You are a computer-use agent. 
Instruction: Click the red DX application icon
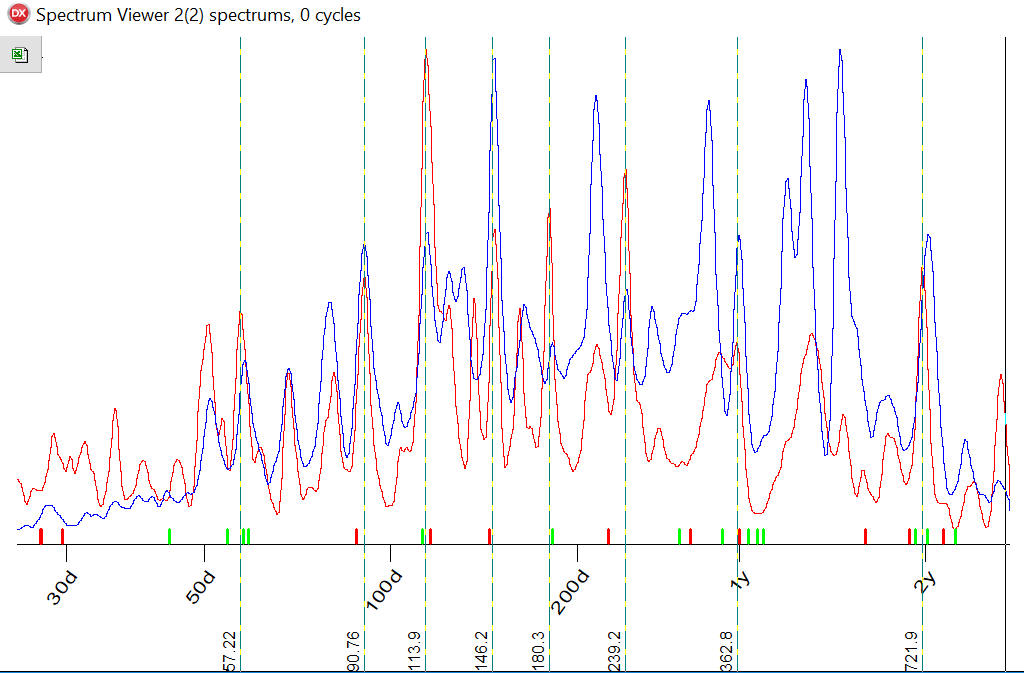[x=17, y=14]
